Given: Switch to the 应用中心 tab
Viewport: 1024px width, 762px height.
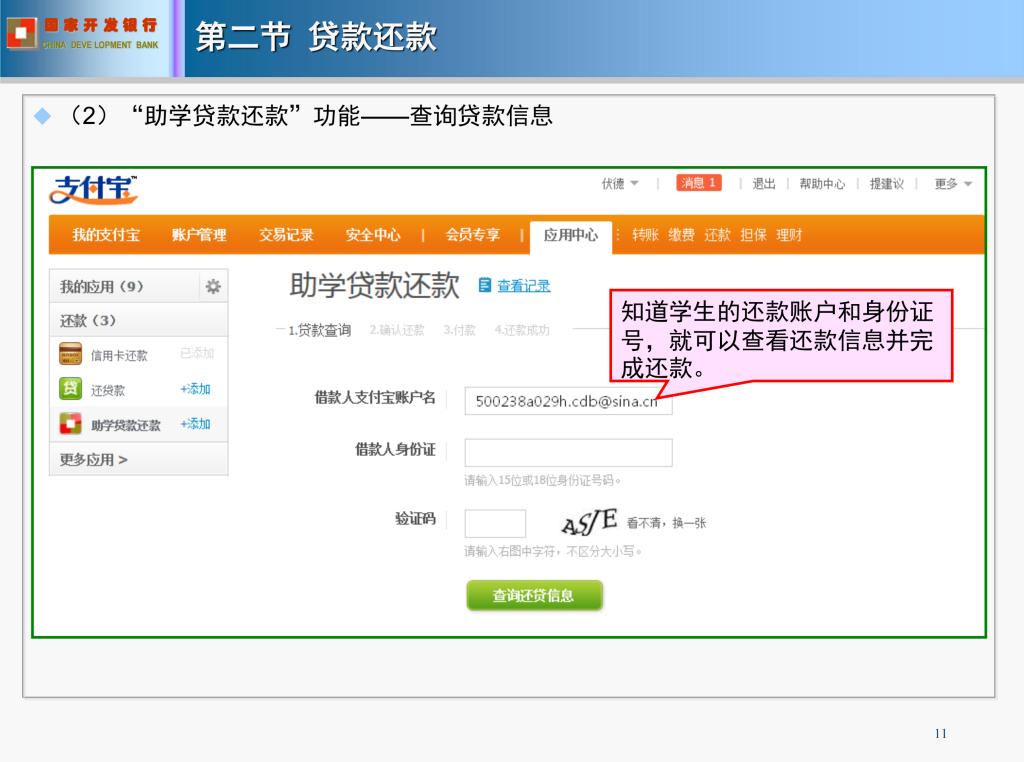Looking at the screenshot, I should pos(571,235).
